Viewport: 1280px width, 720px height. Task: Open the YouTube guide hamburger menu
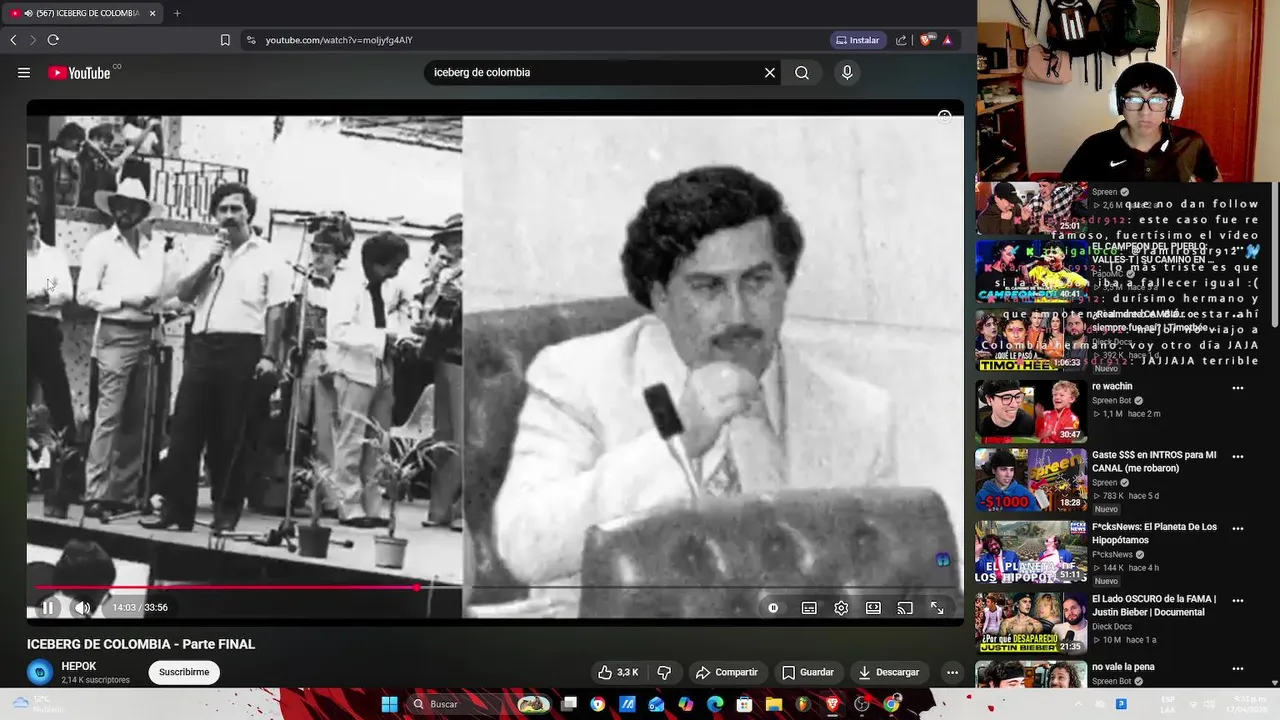(24, 72)
